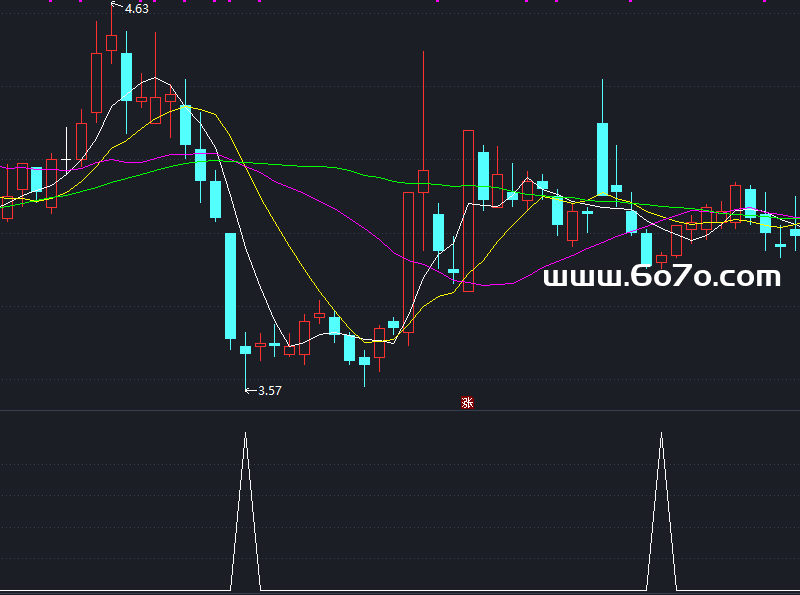Click the large cyan candle falling toward 3.57
800x595 pixels.
tap(230, 285)
